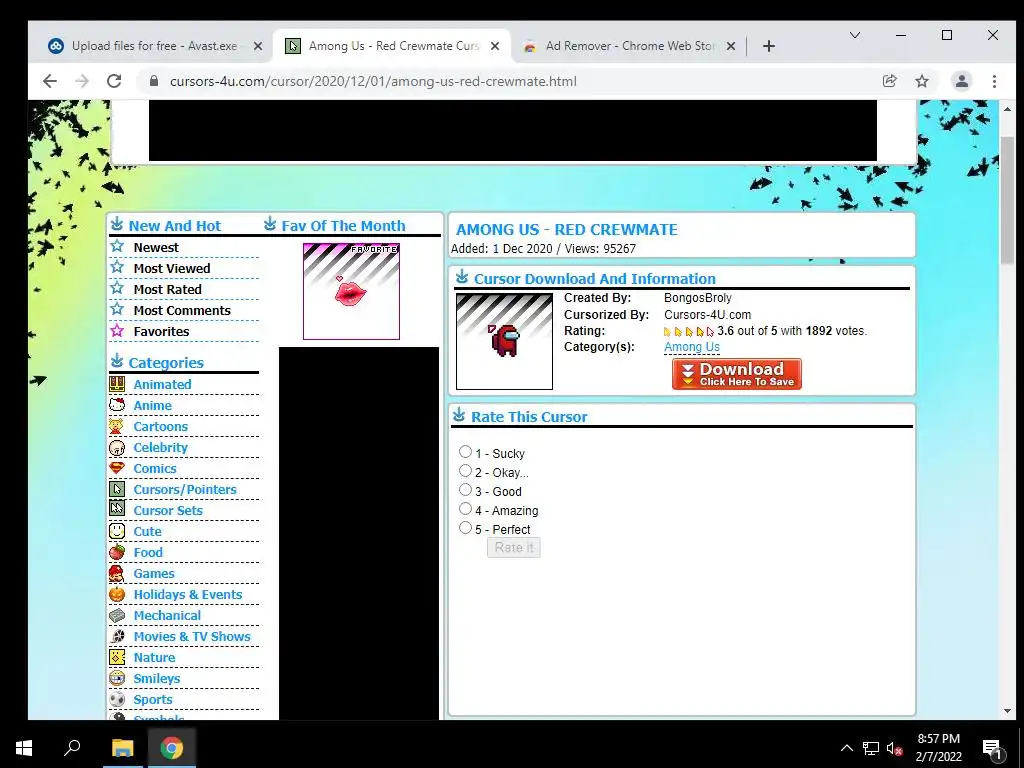This screenshot has width=1024, height=768.
Task: Click the Cartoons category icon
Action: coord(117,426)
